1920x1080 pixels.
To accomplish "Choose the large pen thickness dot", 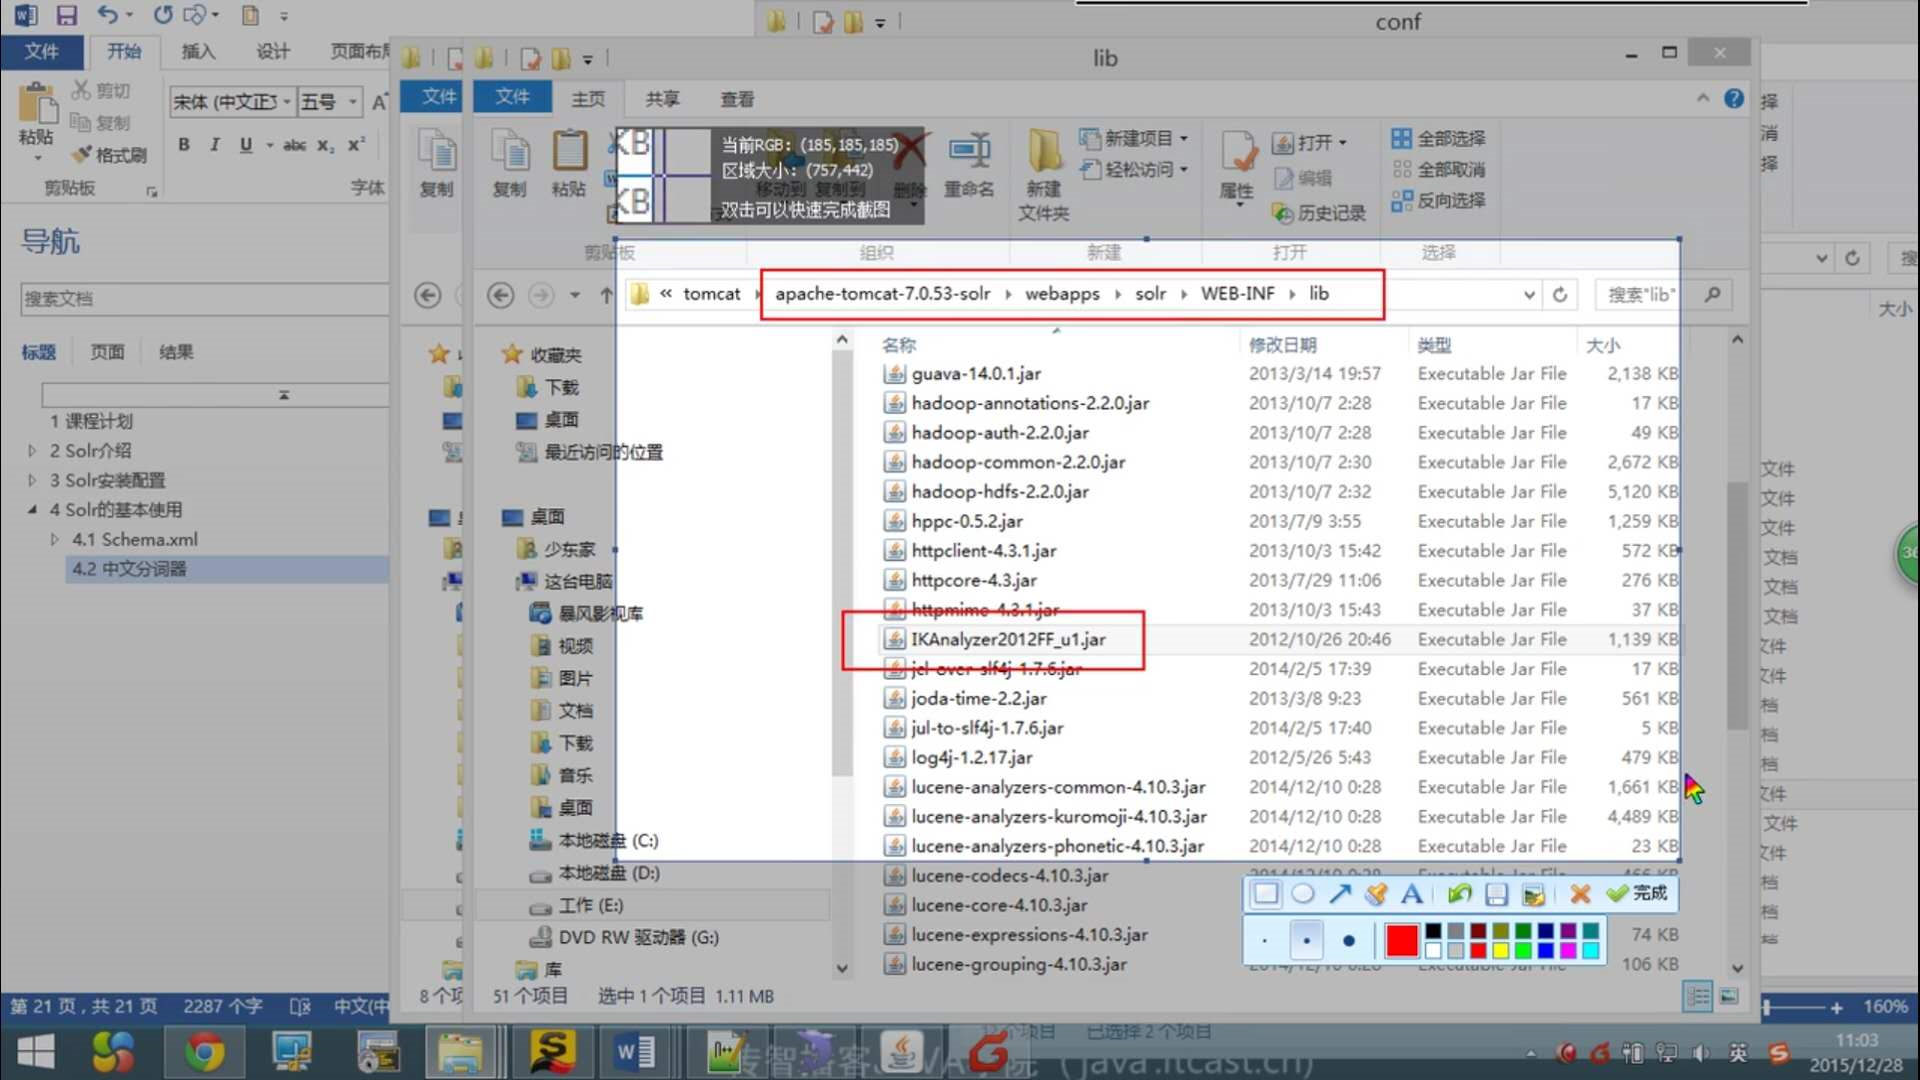I will (1349, 941).
